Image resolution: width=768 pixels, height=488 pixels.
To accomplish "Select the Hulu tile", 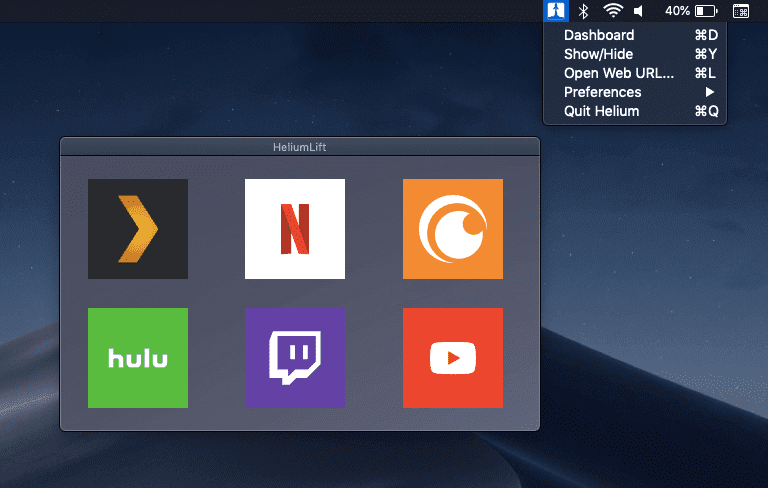I will [138, 358].
